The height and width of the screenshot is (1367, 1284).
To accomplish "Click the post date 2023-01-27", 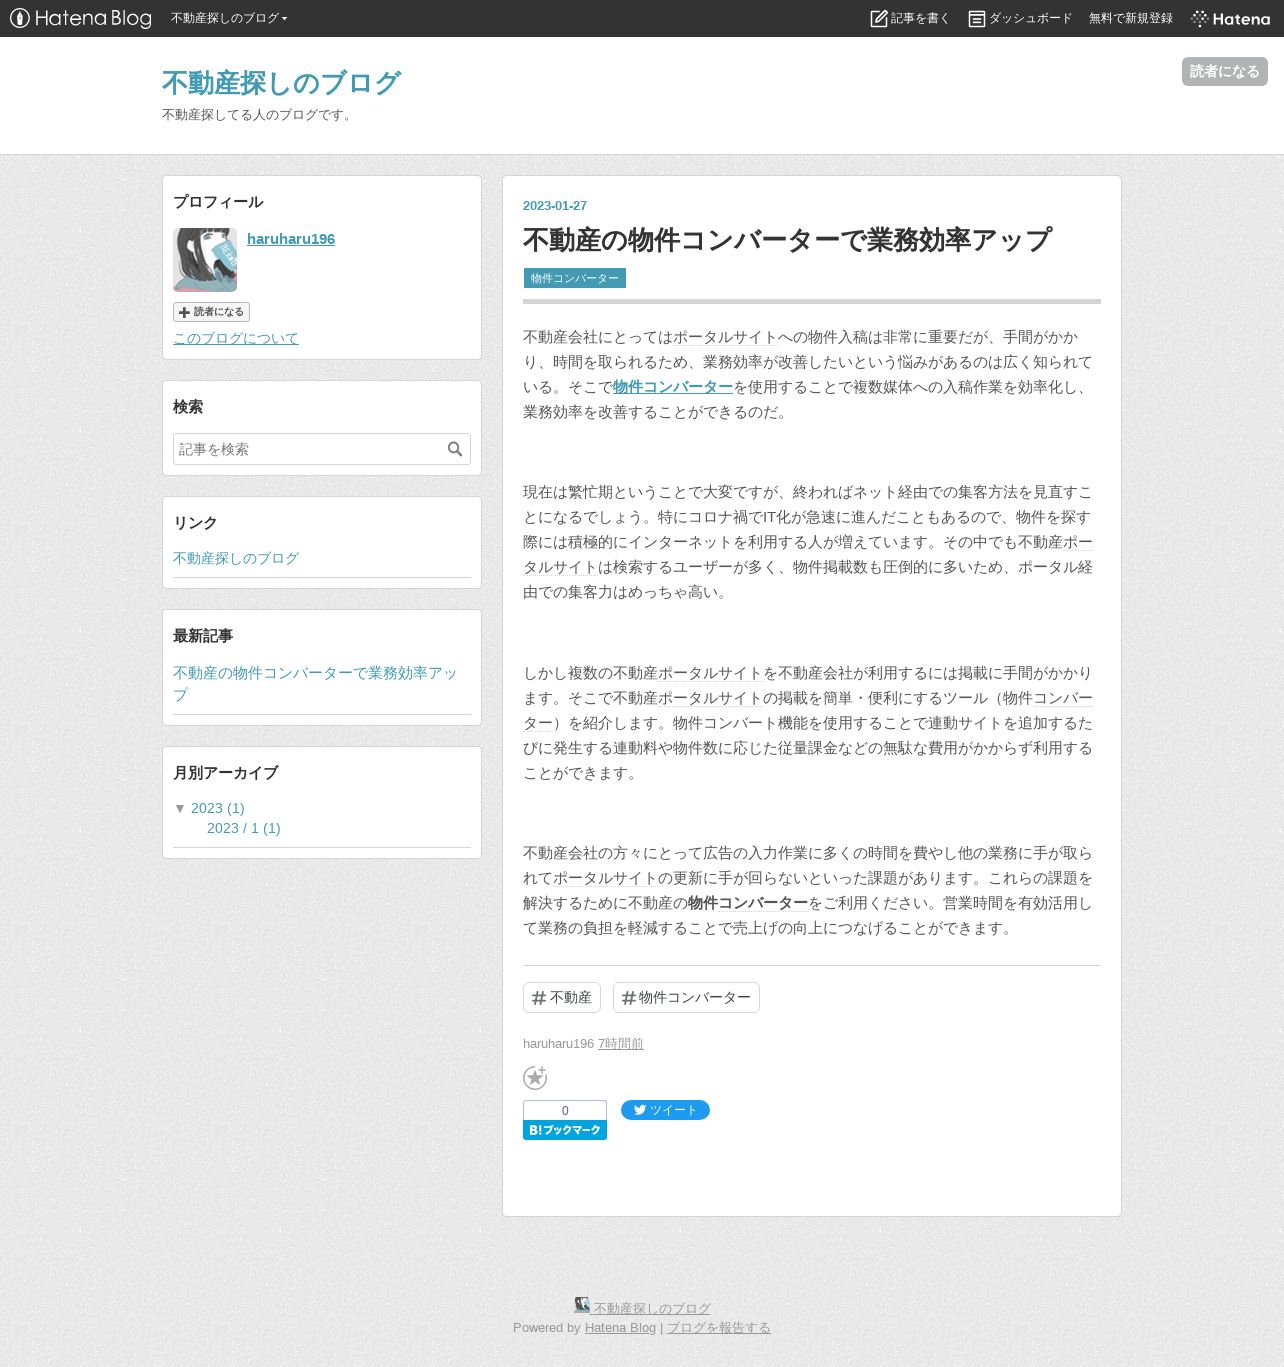I will [555, 205].
